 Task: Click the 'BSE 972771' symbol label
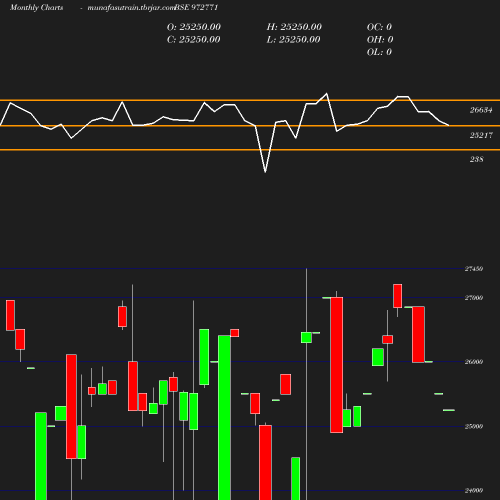196,8
